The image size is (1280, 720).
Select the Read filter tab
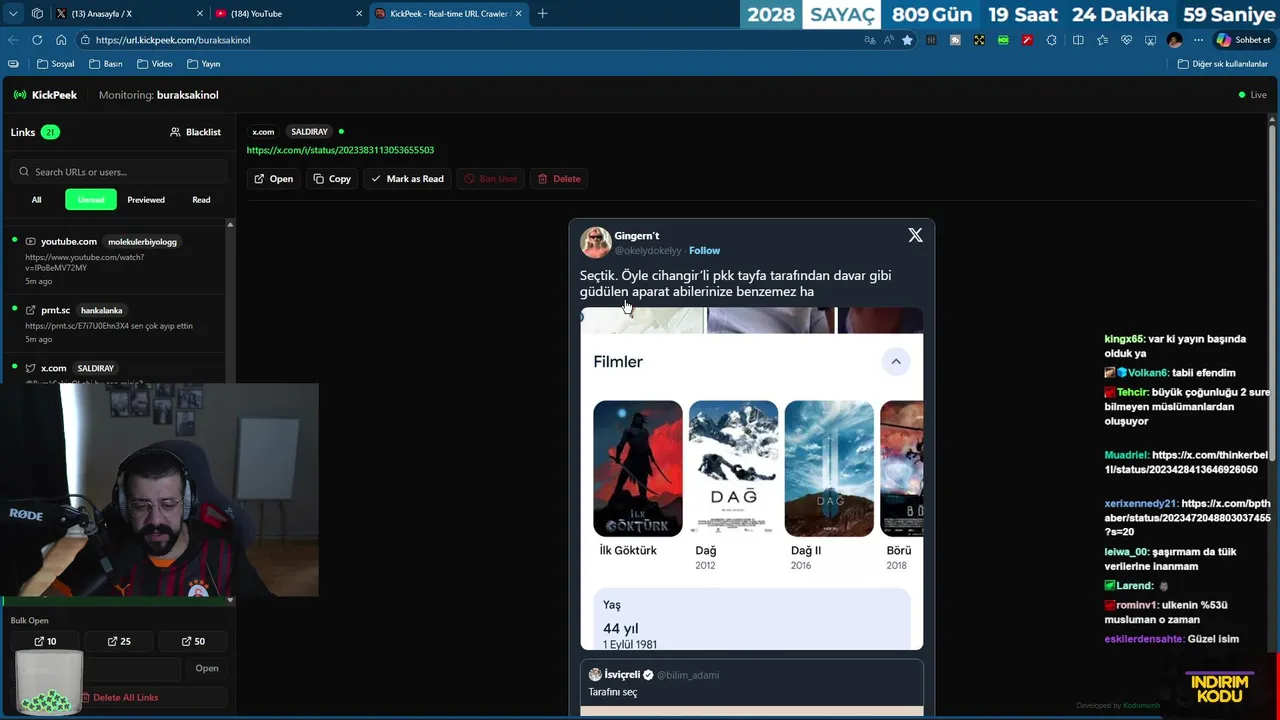(201, 200)
